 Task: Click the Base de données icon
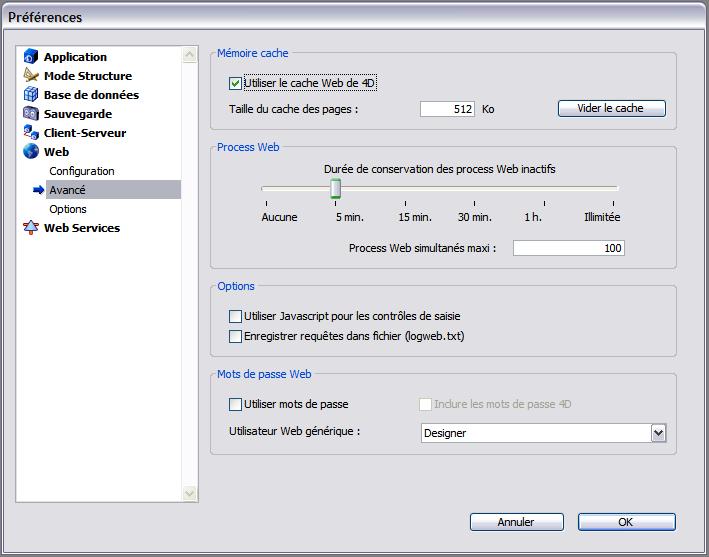coord(30,95)
